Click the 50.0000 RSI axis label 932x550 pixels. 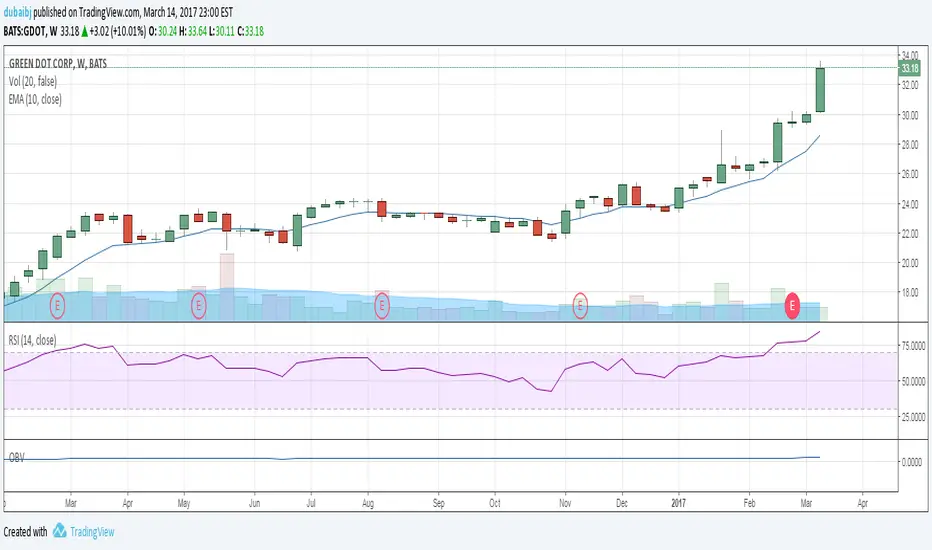[x=913, y=382]
